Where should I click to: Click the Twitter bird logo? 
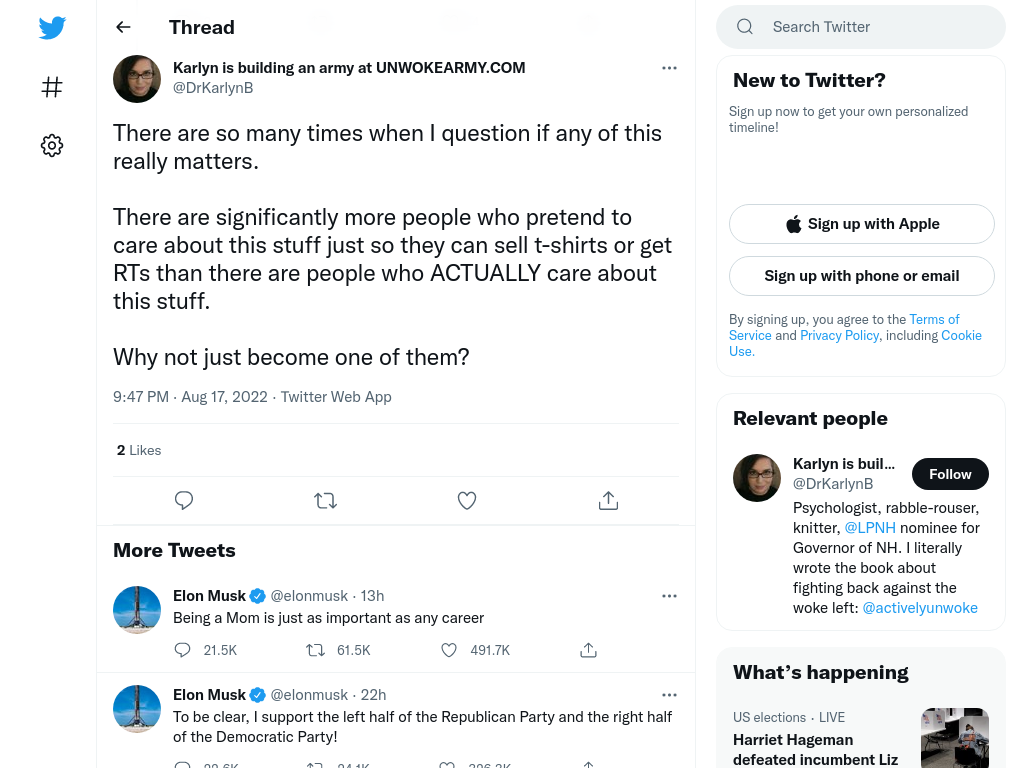click(52, 28)
